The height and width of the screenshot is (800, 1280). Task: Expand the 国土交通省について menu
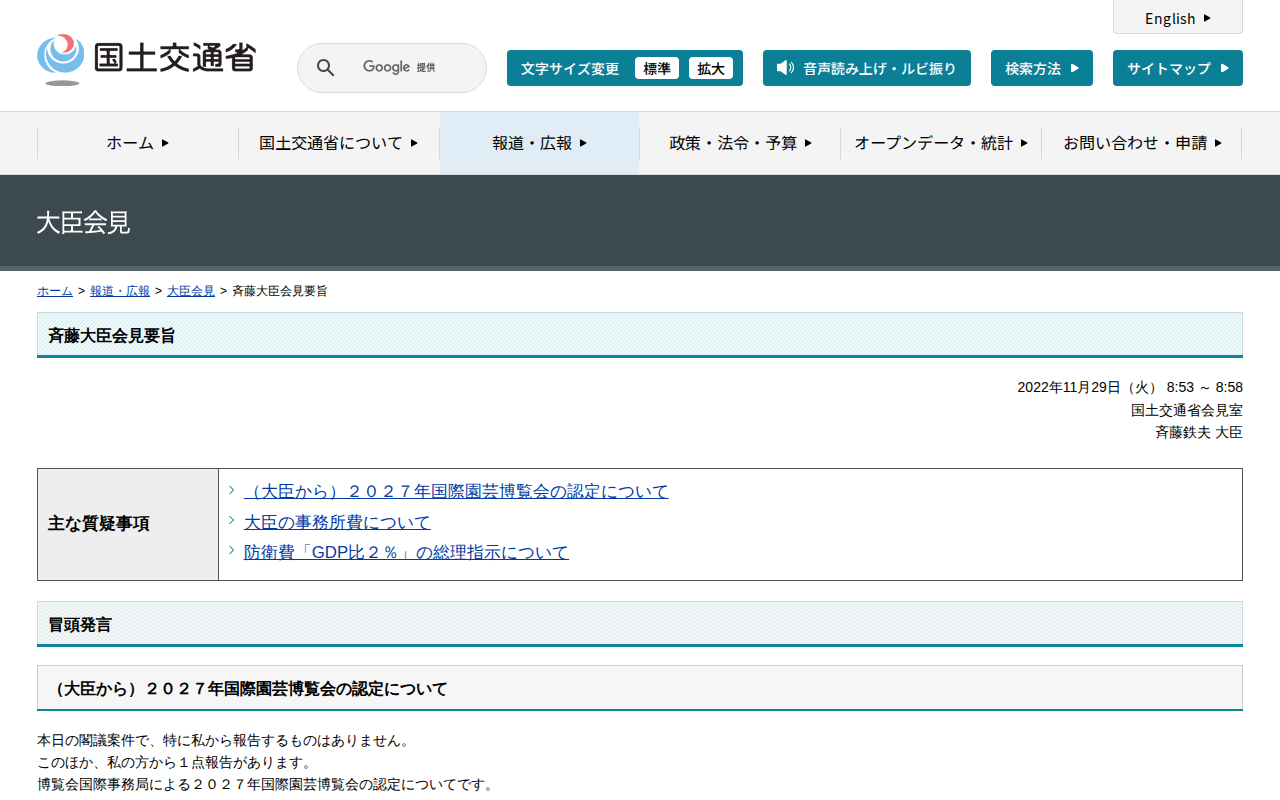[x=338, y=143]
